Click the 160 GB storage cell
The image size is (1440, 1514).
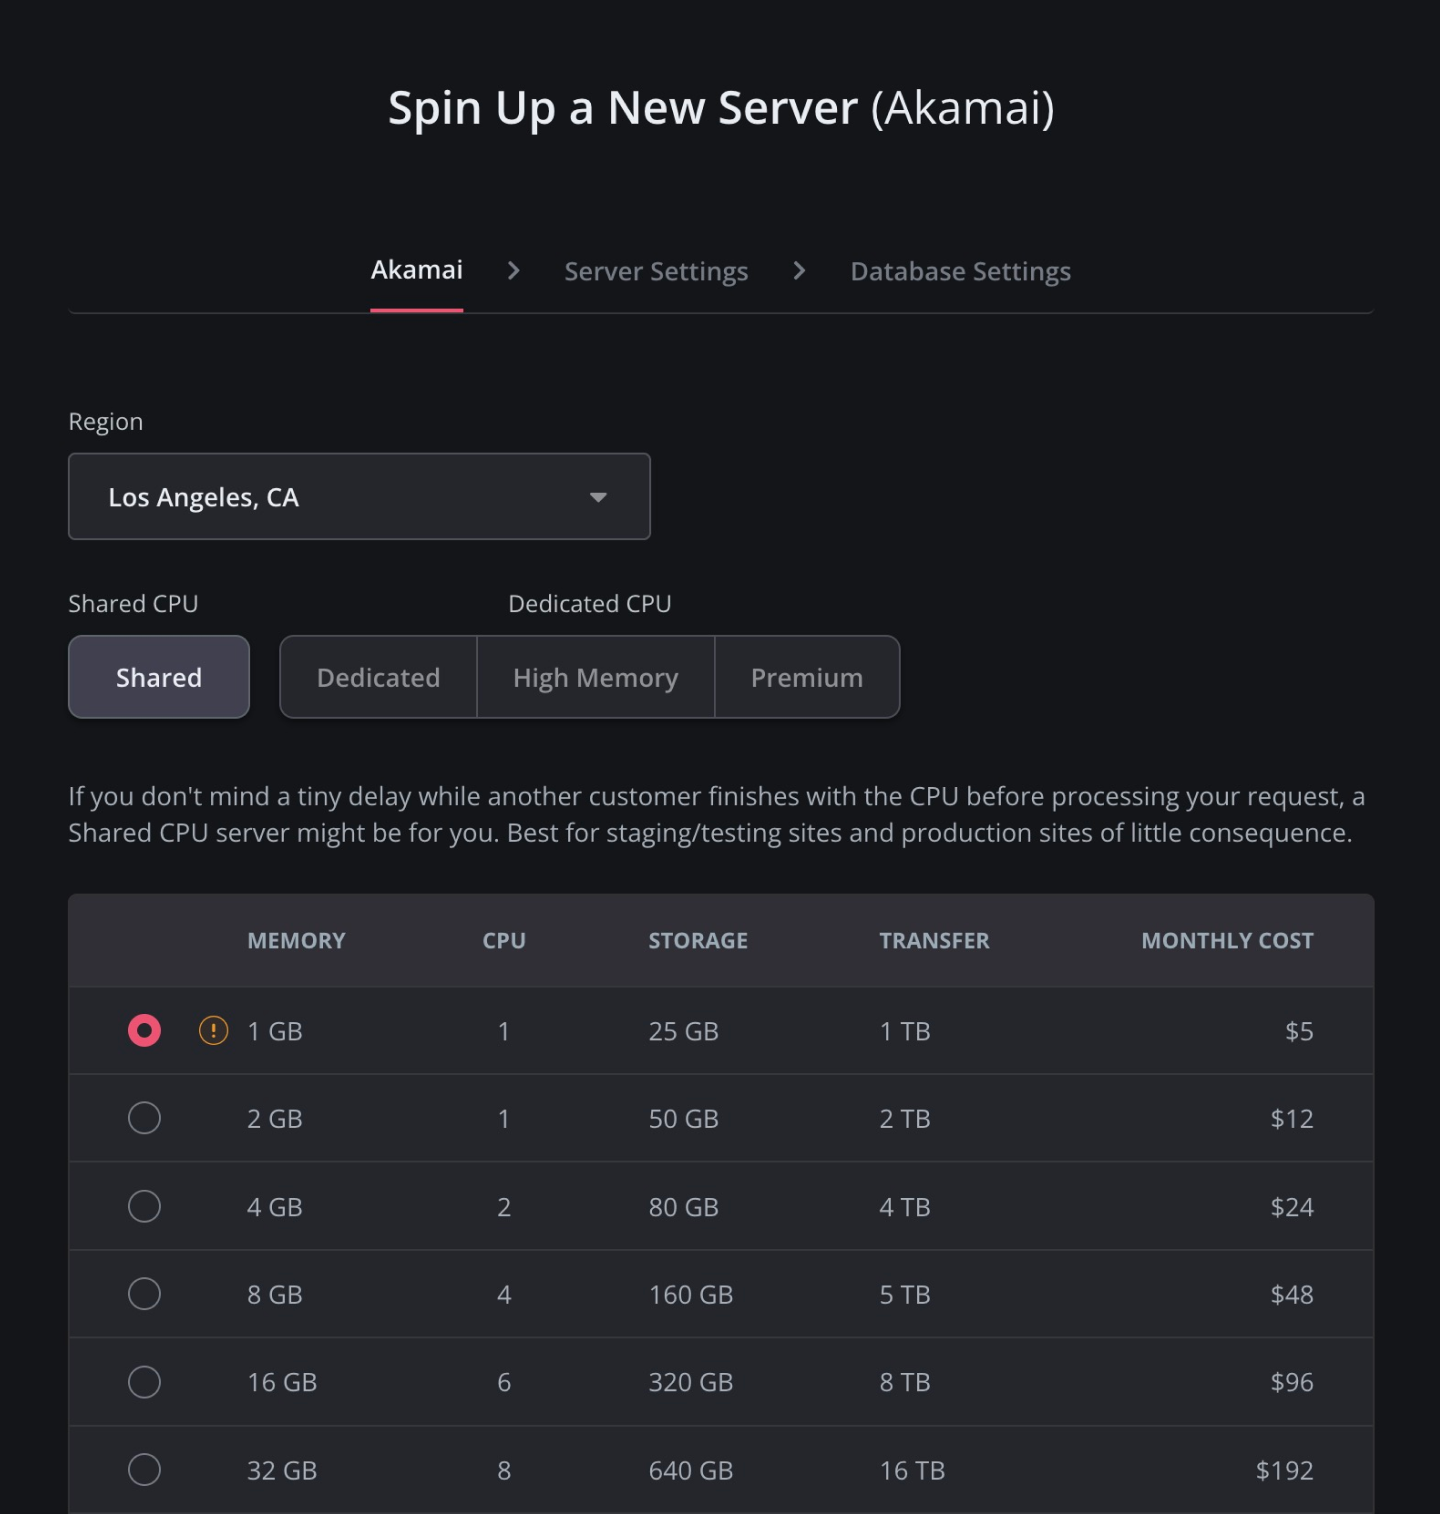click(x=691, y=1295)
